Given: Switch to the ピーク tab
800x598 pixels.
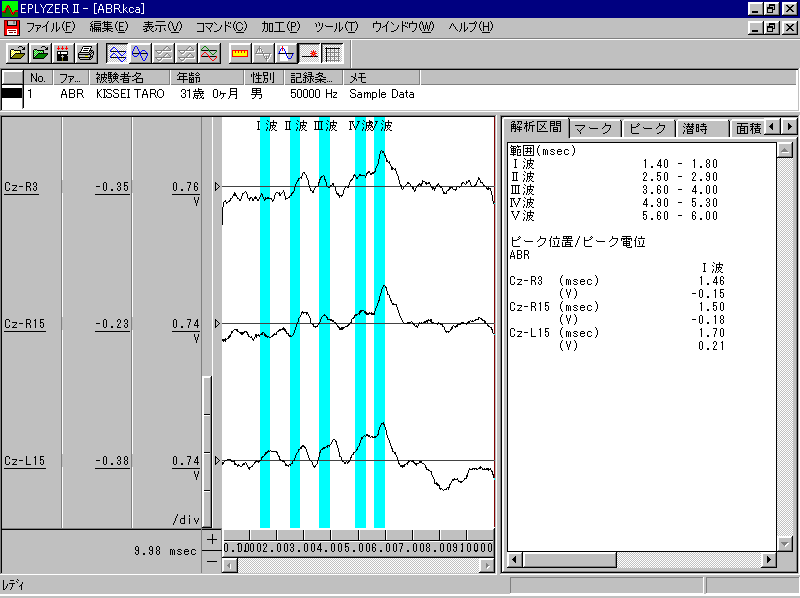Looking at the screenshot, I should point(648,128).
